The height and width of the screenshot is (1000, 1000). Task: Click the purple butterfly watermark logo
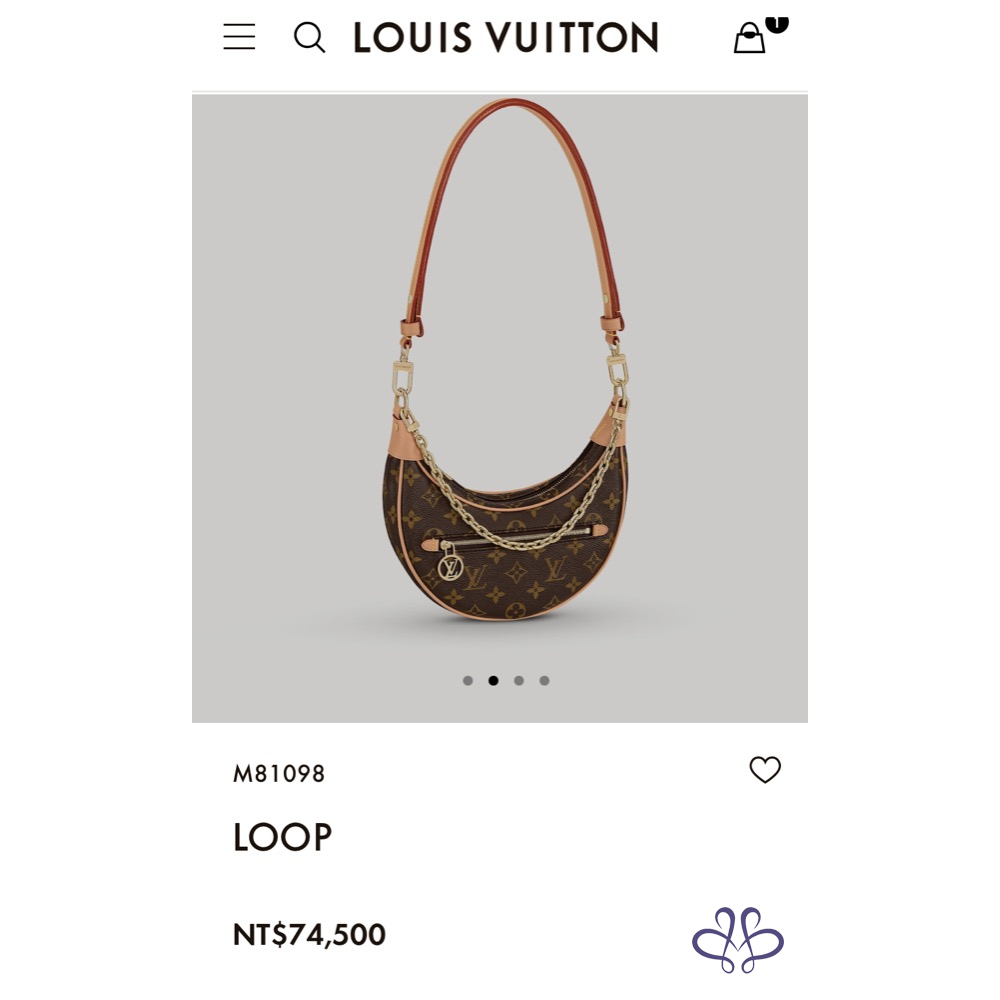tap(738, 940)
